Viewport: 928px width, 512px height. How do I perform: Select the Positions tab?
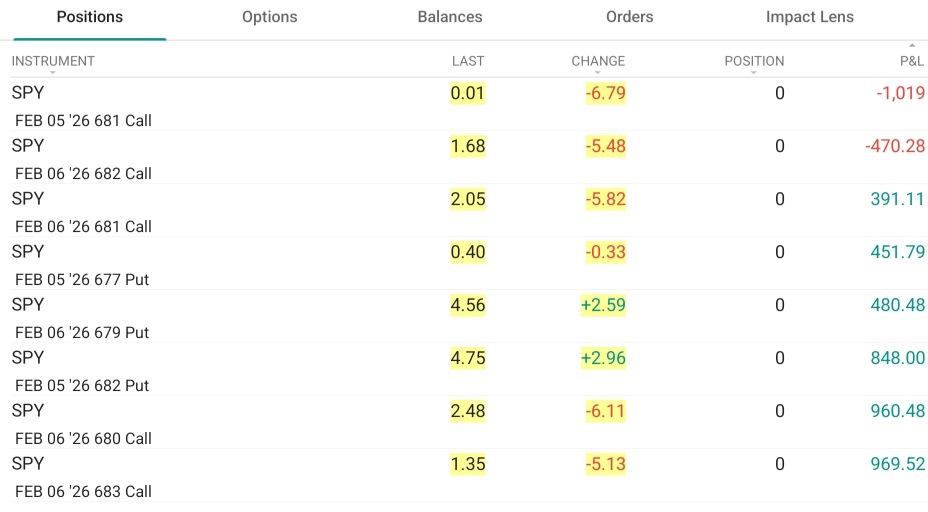click(x=90, y=17)
